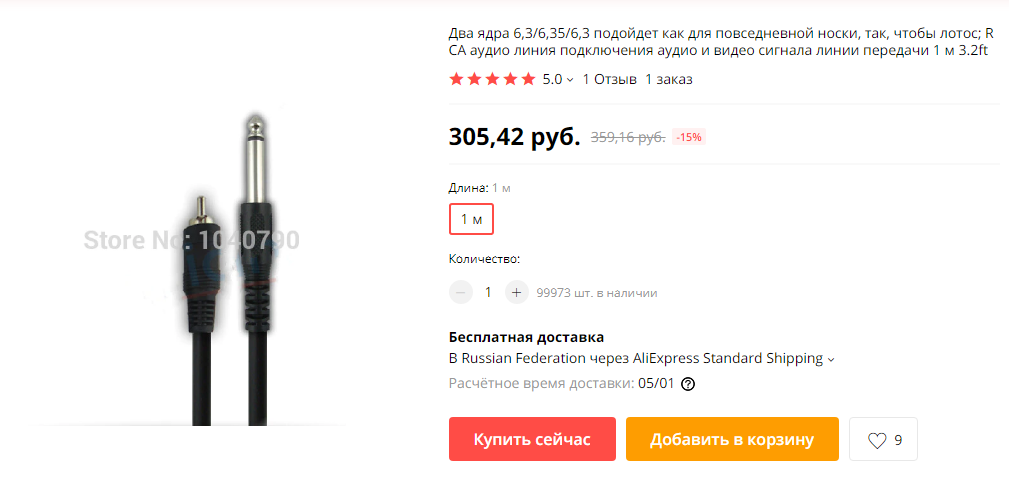Click the first red rating star
1009x479 pixels.
coord(456,79)
